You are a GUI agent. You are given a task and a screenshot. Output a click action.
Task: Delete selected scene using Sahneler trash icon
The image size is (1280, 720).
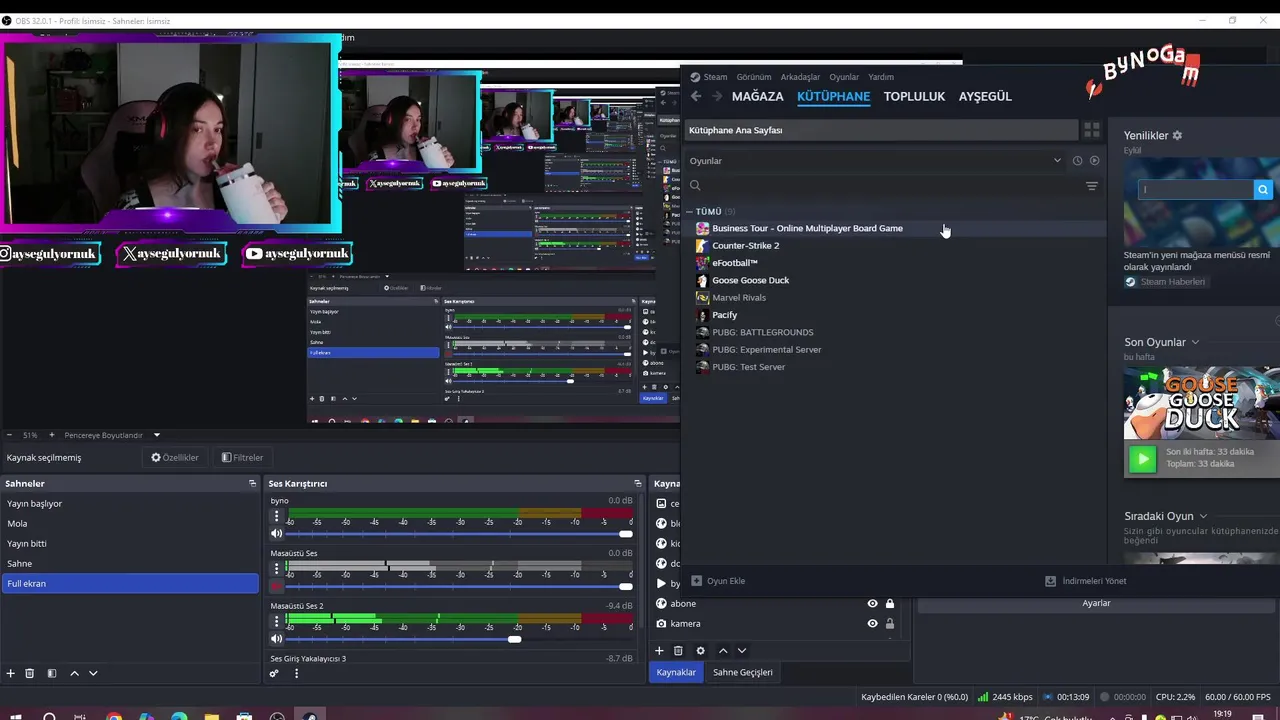[30, 674]
